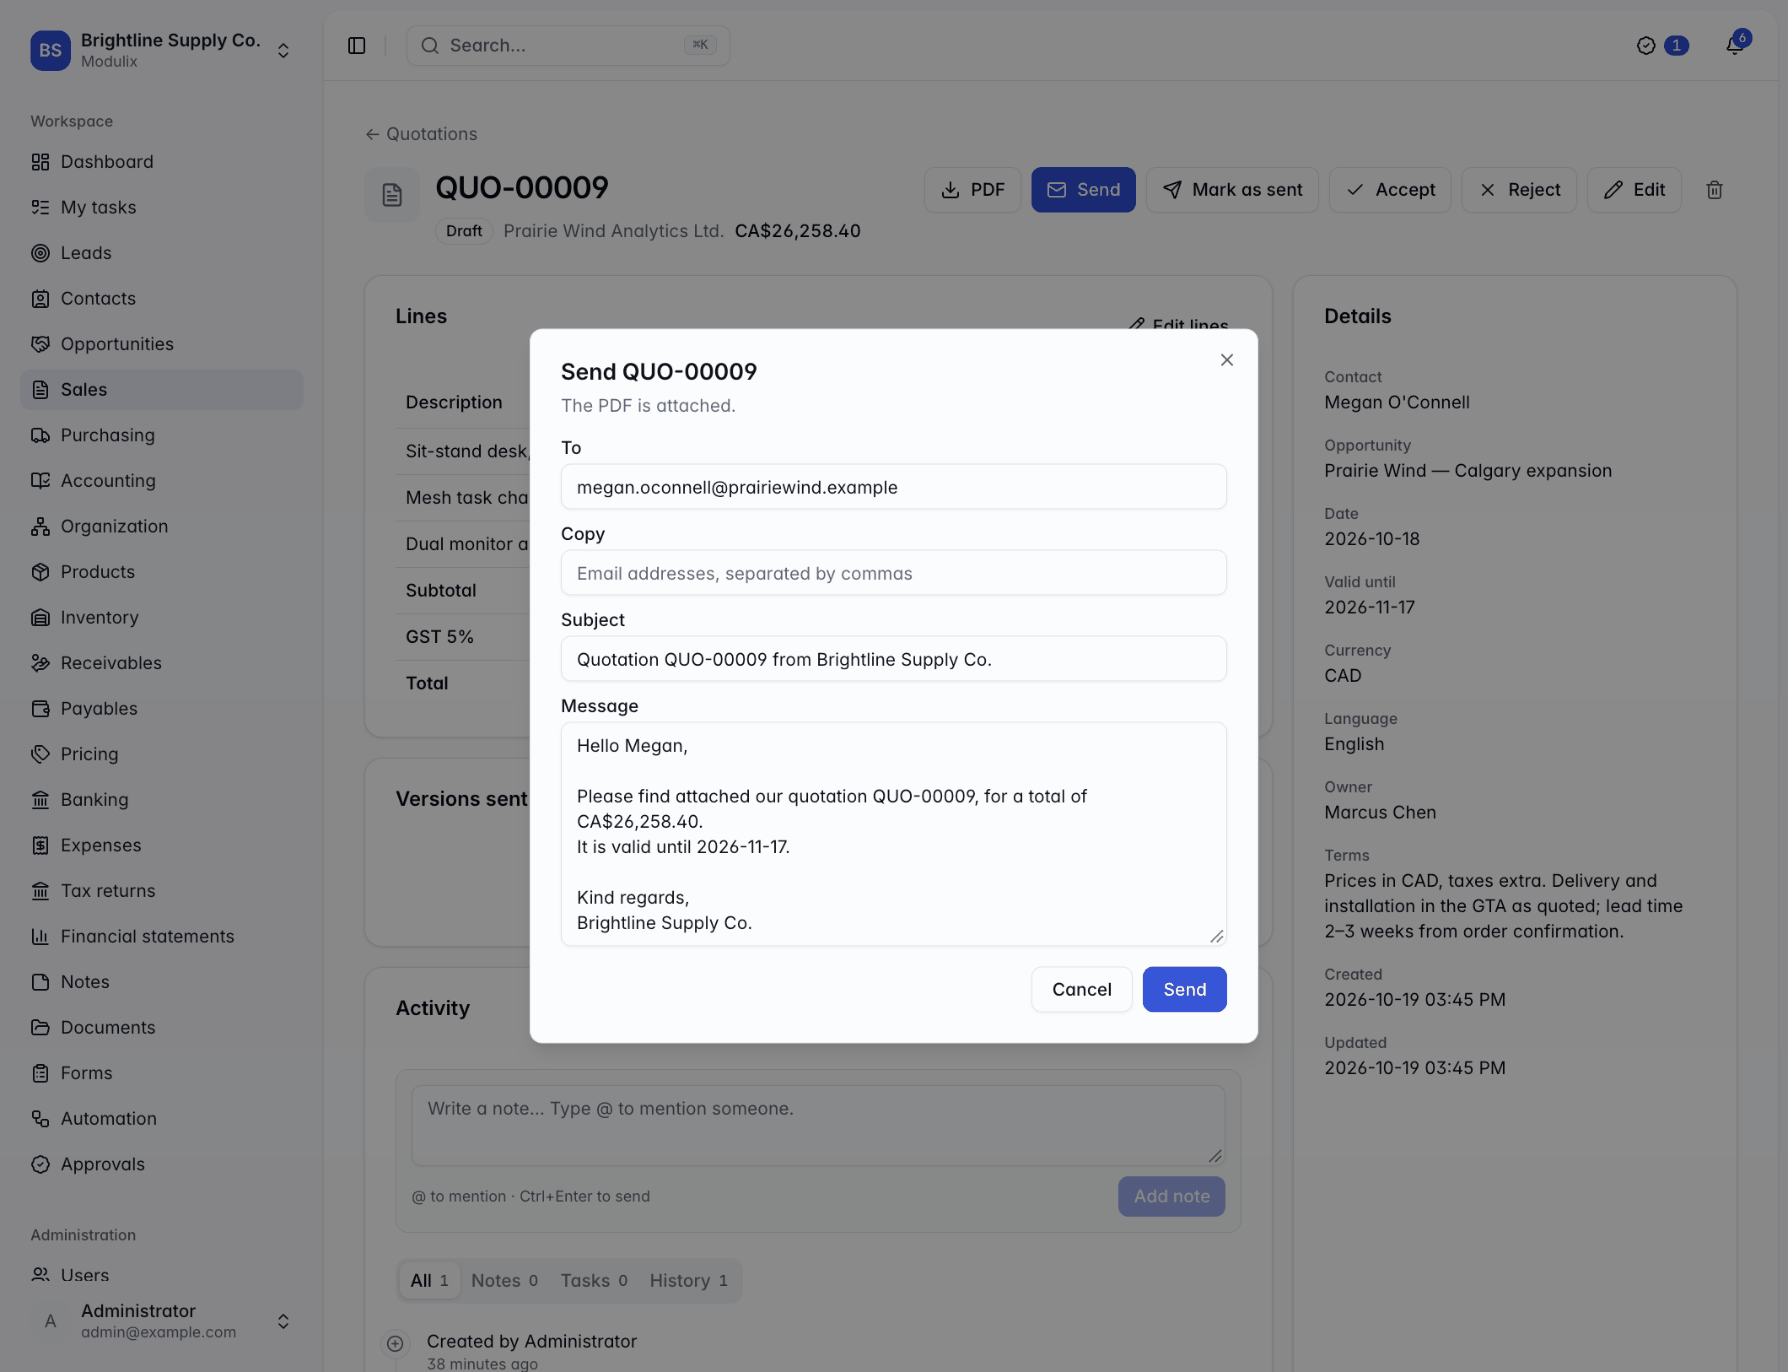The width and height of the screenshot is (1788, 1372).
Task: Click the Payables wallet icon
Action: click(x=40, y=708)
